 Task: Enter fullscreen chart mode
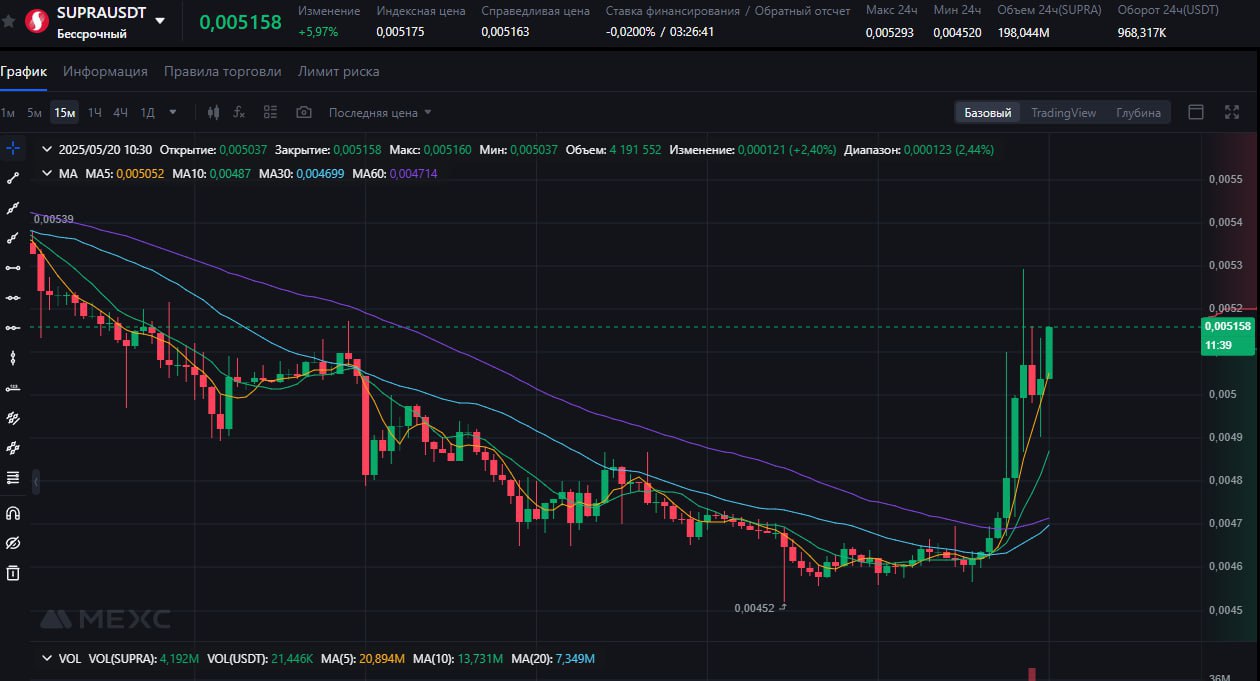tap(1232, 112)
